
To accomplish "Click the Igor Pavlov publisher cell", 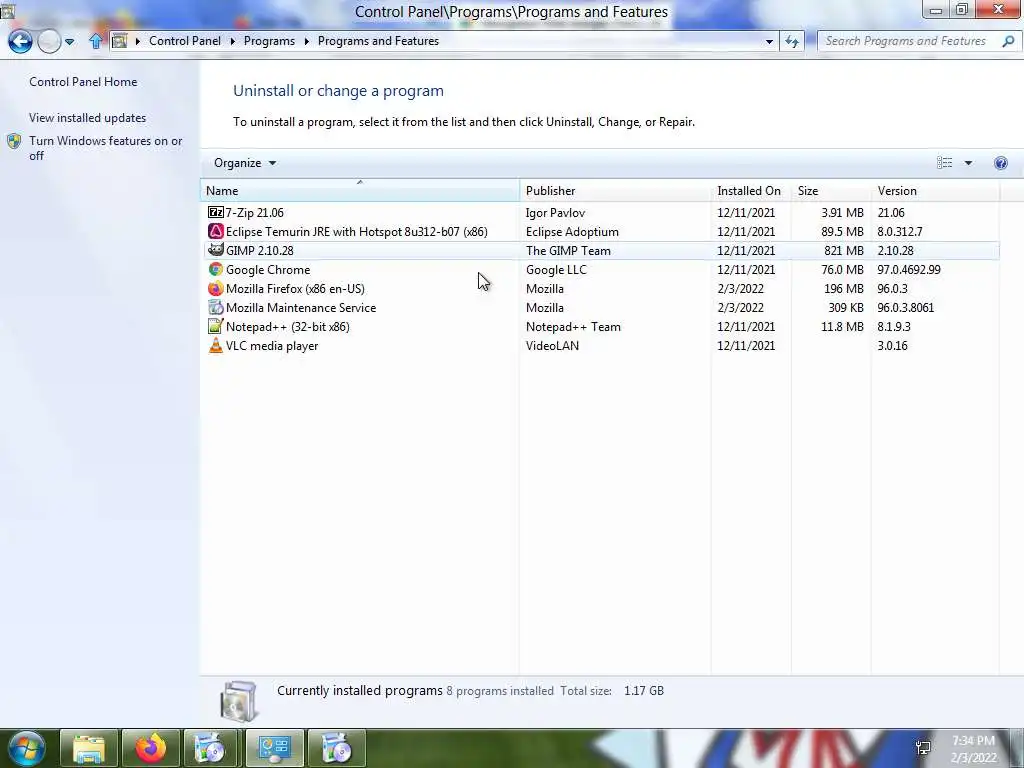I will pyautogui.click(x=556, y=212).
